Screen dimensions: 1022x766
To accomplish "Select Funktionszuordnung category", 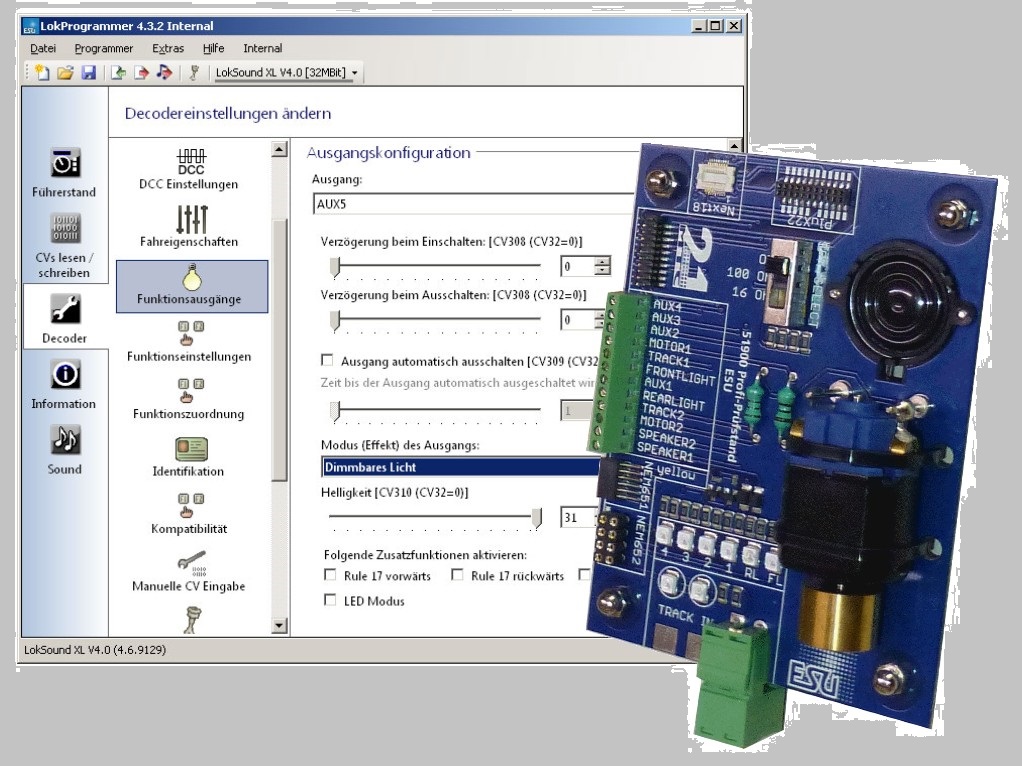I will coord(189,400).
